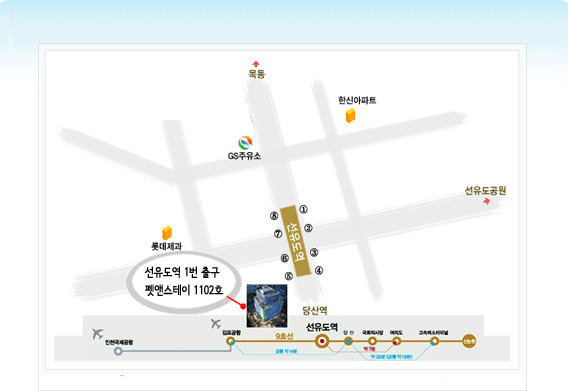Select the 김포공항 station circle
This screenshot has height=391, width=568.
[230, 341]
